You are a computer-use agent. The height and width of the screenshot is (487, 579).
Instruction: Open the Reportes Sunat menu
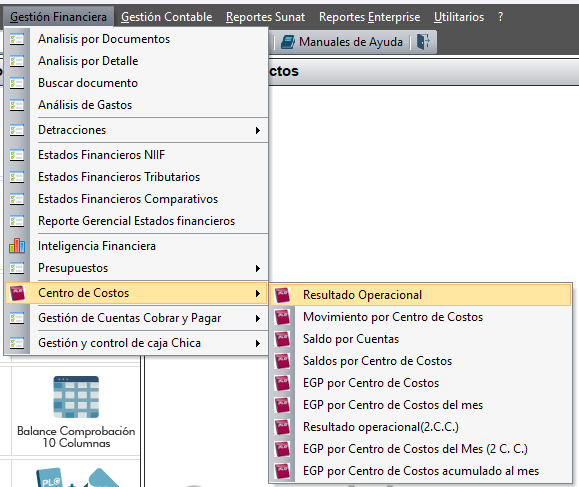pos(265,17)
